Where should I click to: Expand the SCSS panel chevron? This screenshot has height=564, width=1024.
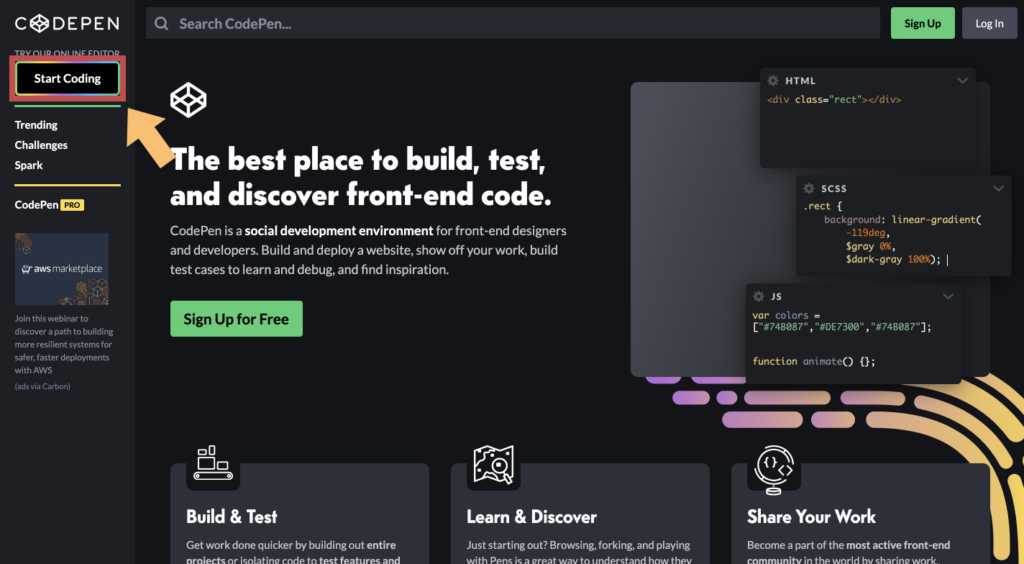tap(998, 188)
